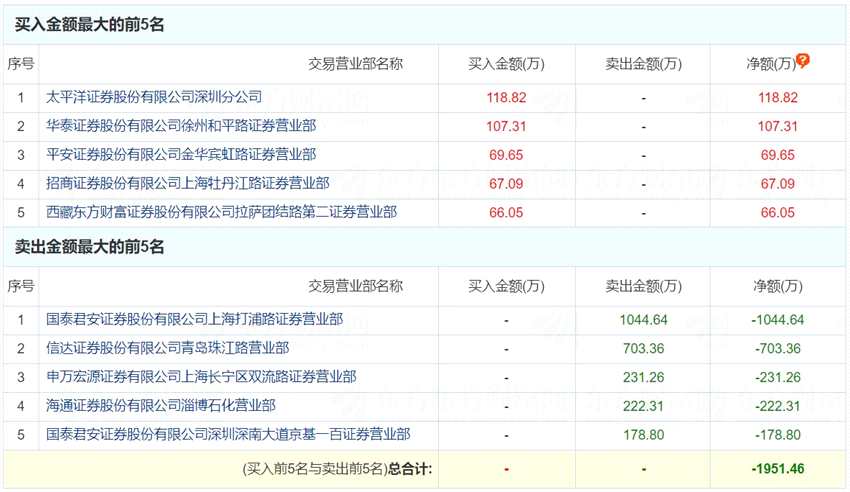
Task: Select total net amount -1951.46
Action: click(778, 469)
